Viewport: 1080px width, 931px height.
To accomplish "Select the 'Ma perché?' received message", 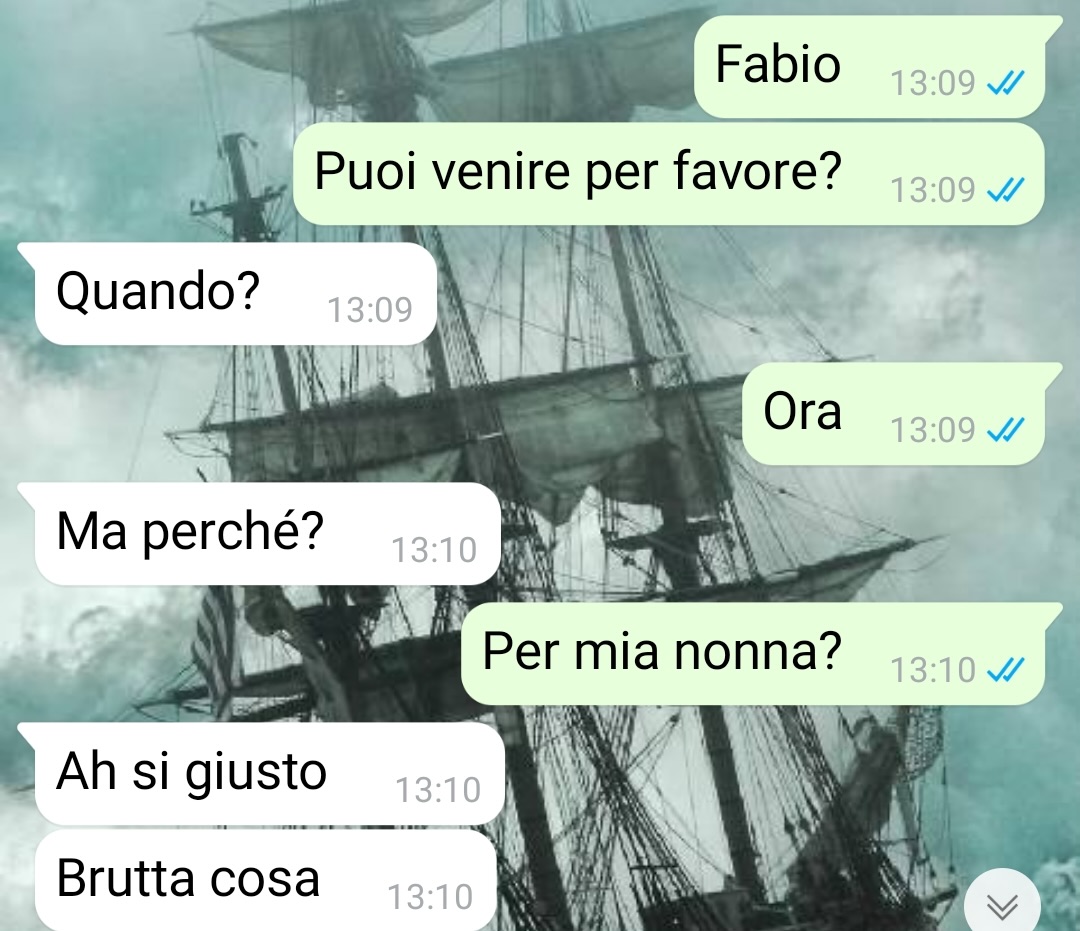I will click(x=259, y=534).
